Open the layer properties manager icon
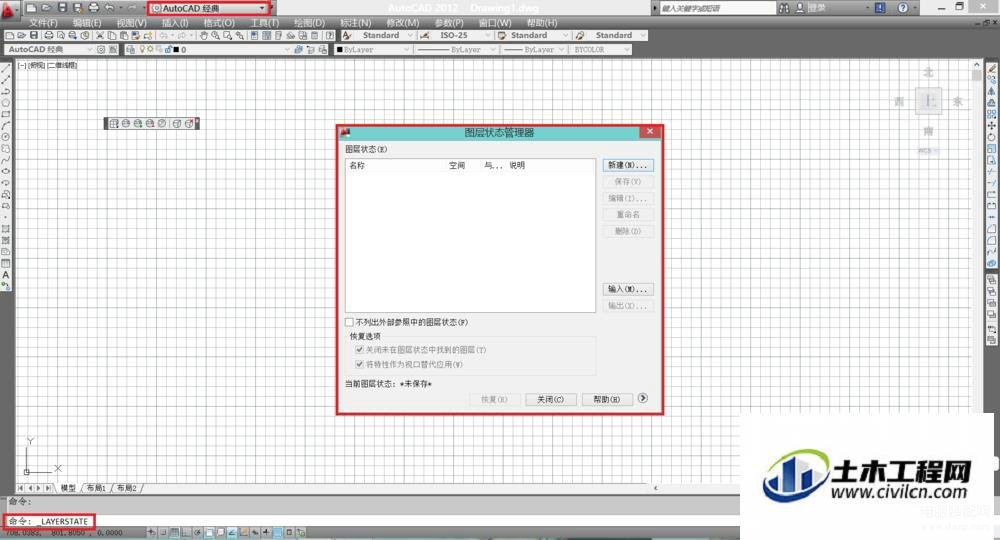 click(130, 49)
